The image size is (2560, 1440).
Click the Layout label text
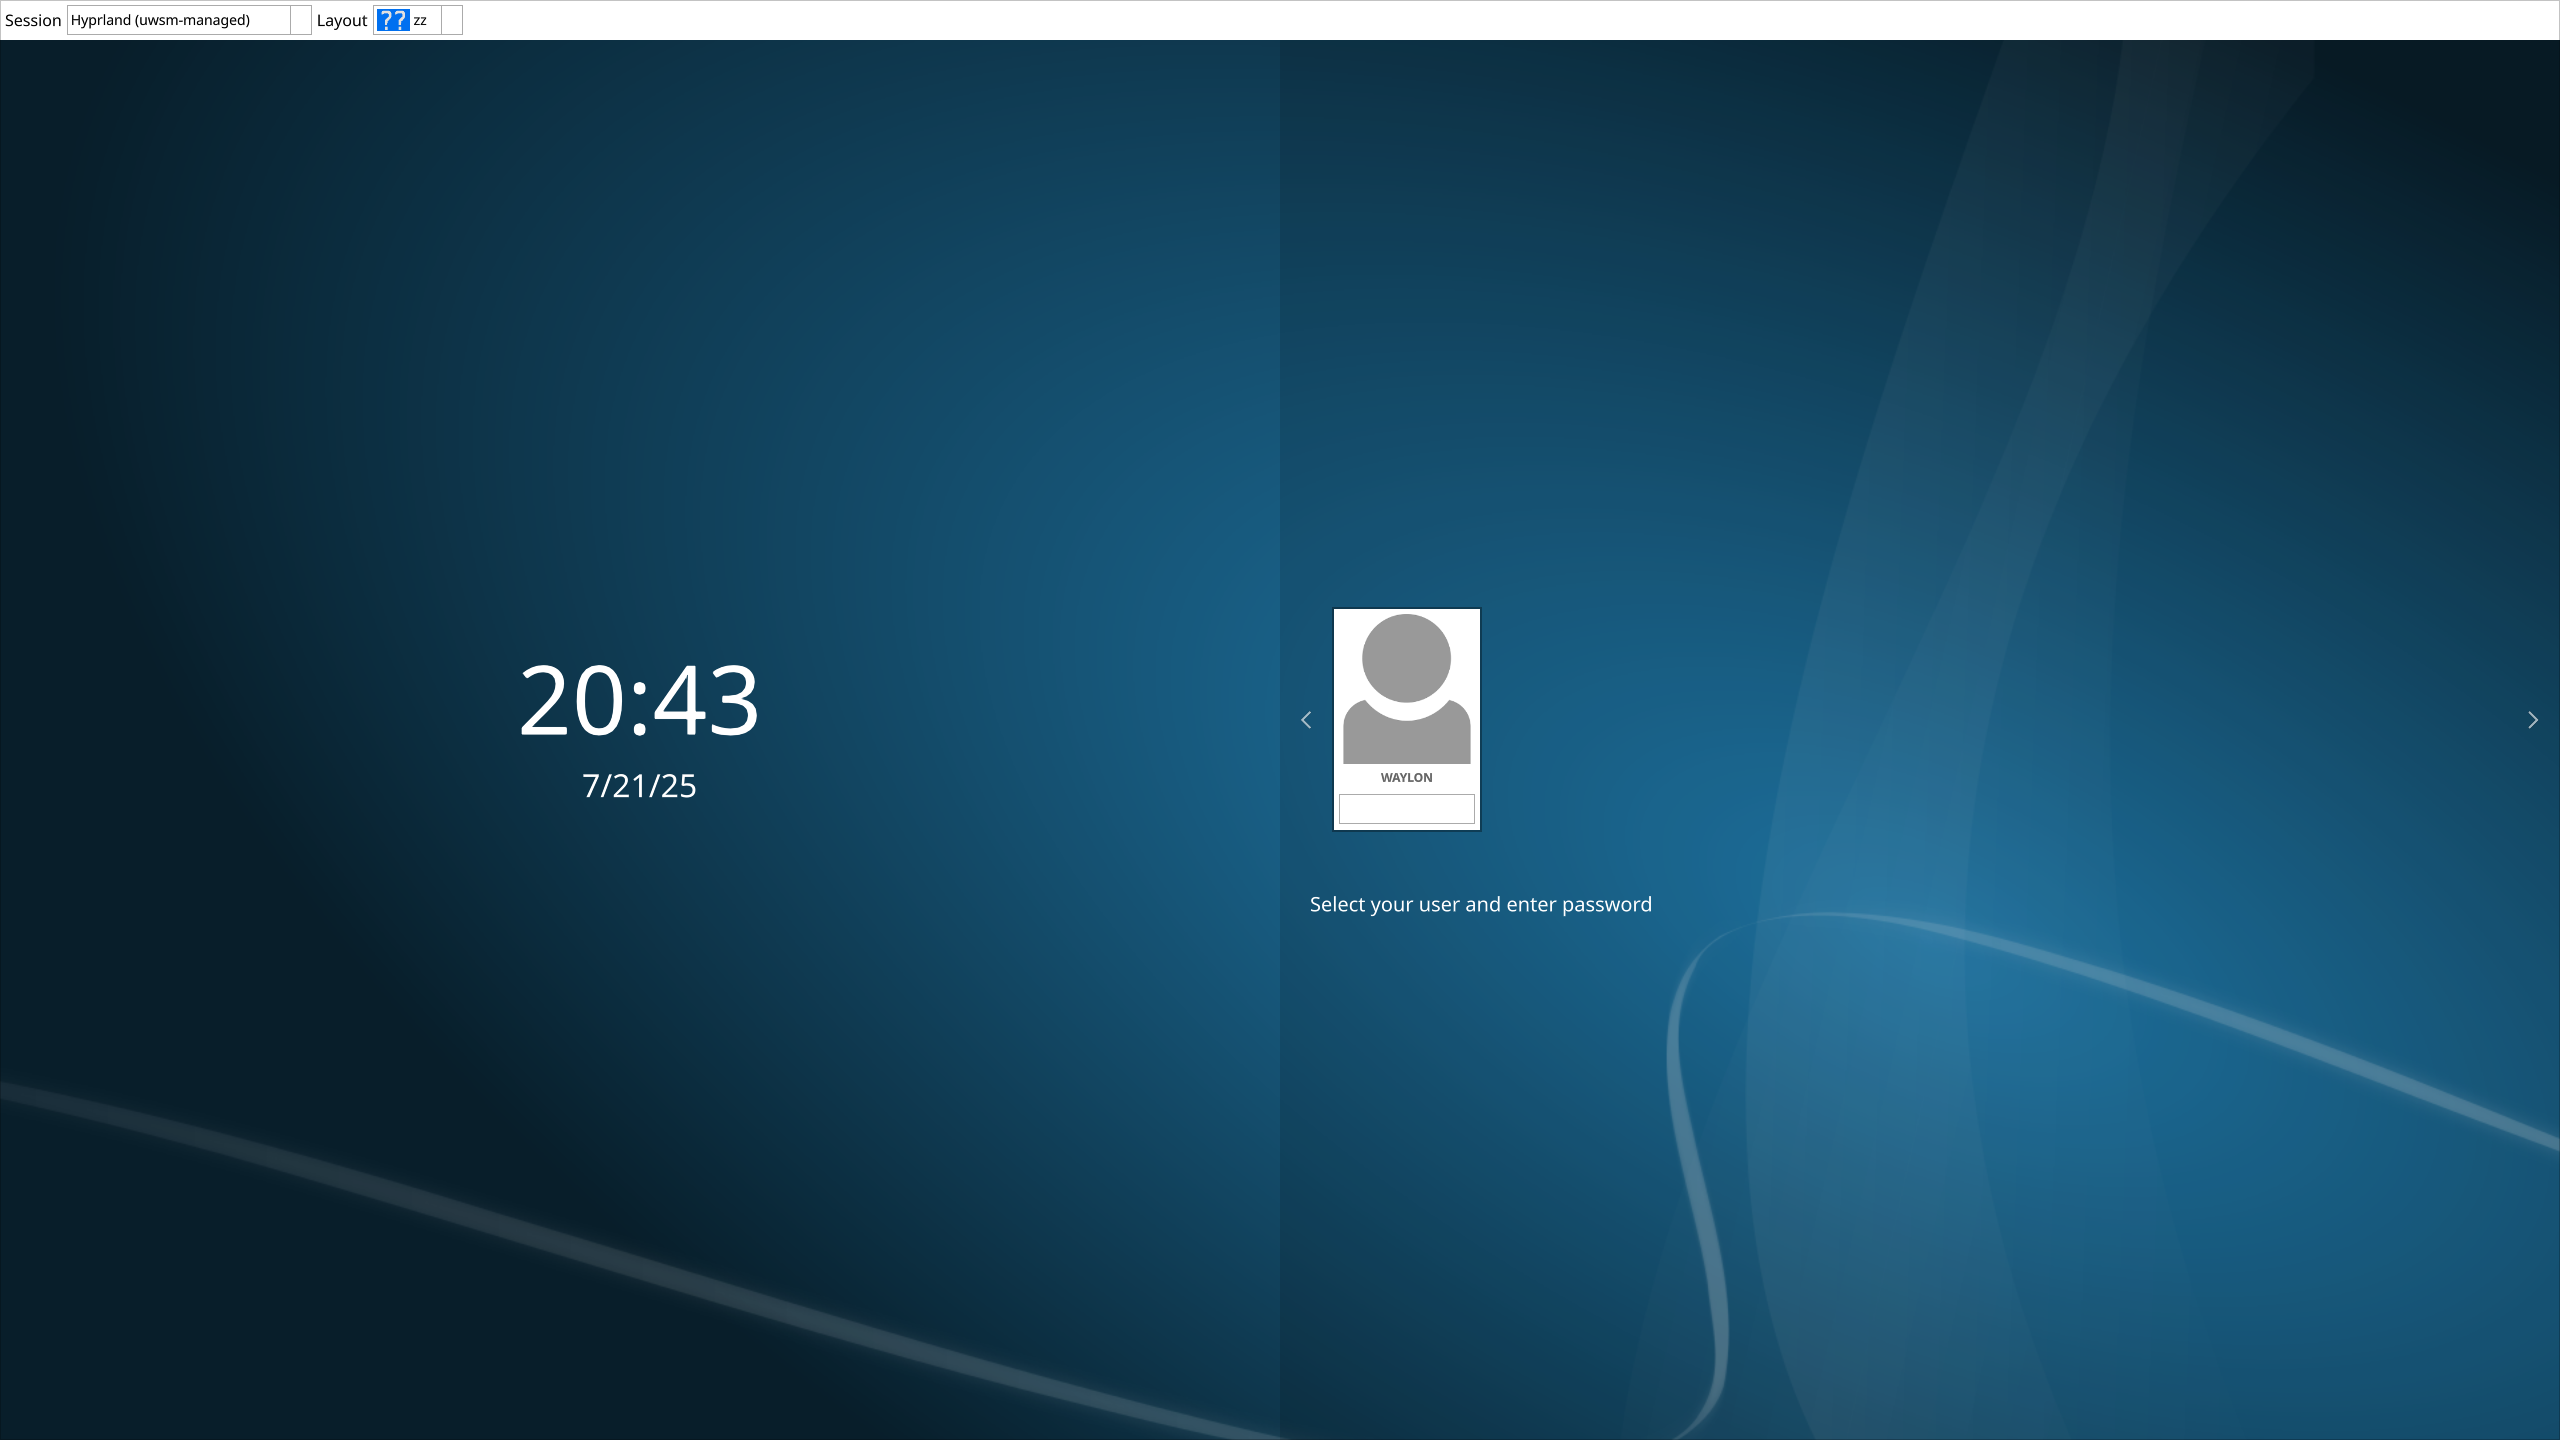click(x=342, y=21)
